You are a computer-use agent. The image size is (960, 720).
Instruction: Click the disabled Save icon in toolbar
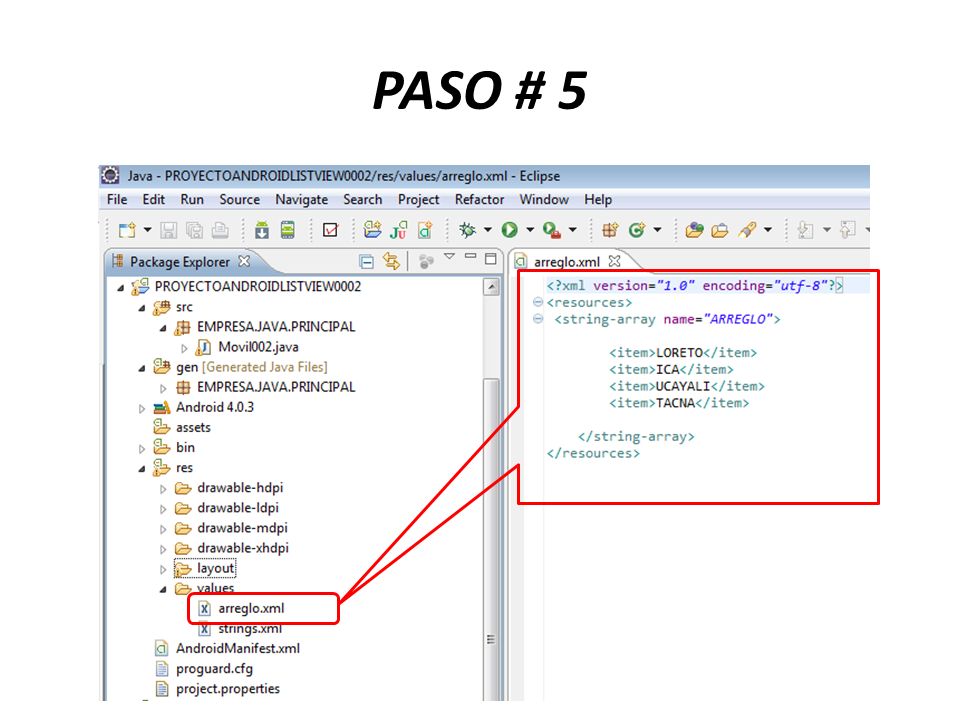168,230
